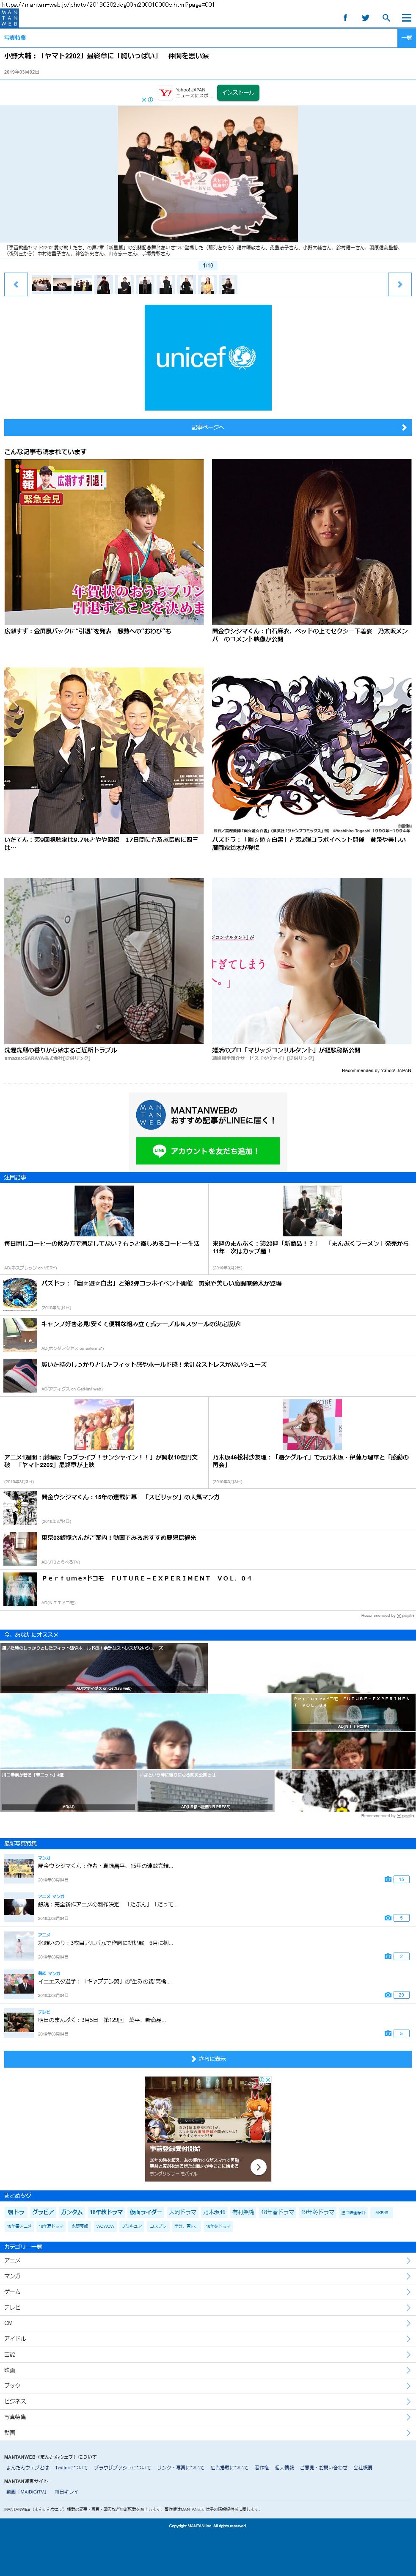
Task: Expand the ブック category row
Action: pyautogui.click(x=208, y=2385)
